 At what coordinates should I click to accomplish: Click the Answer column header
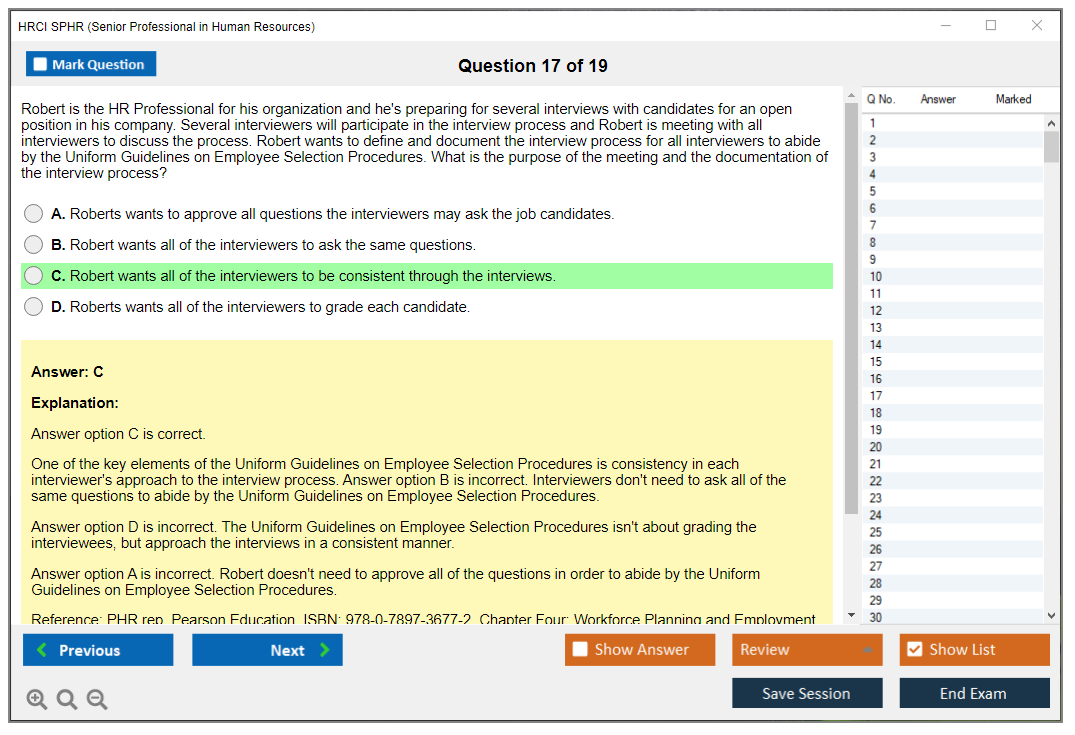[x=938, y=99]
